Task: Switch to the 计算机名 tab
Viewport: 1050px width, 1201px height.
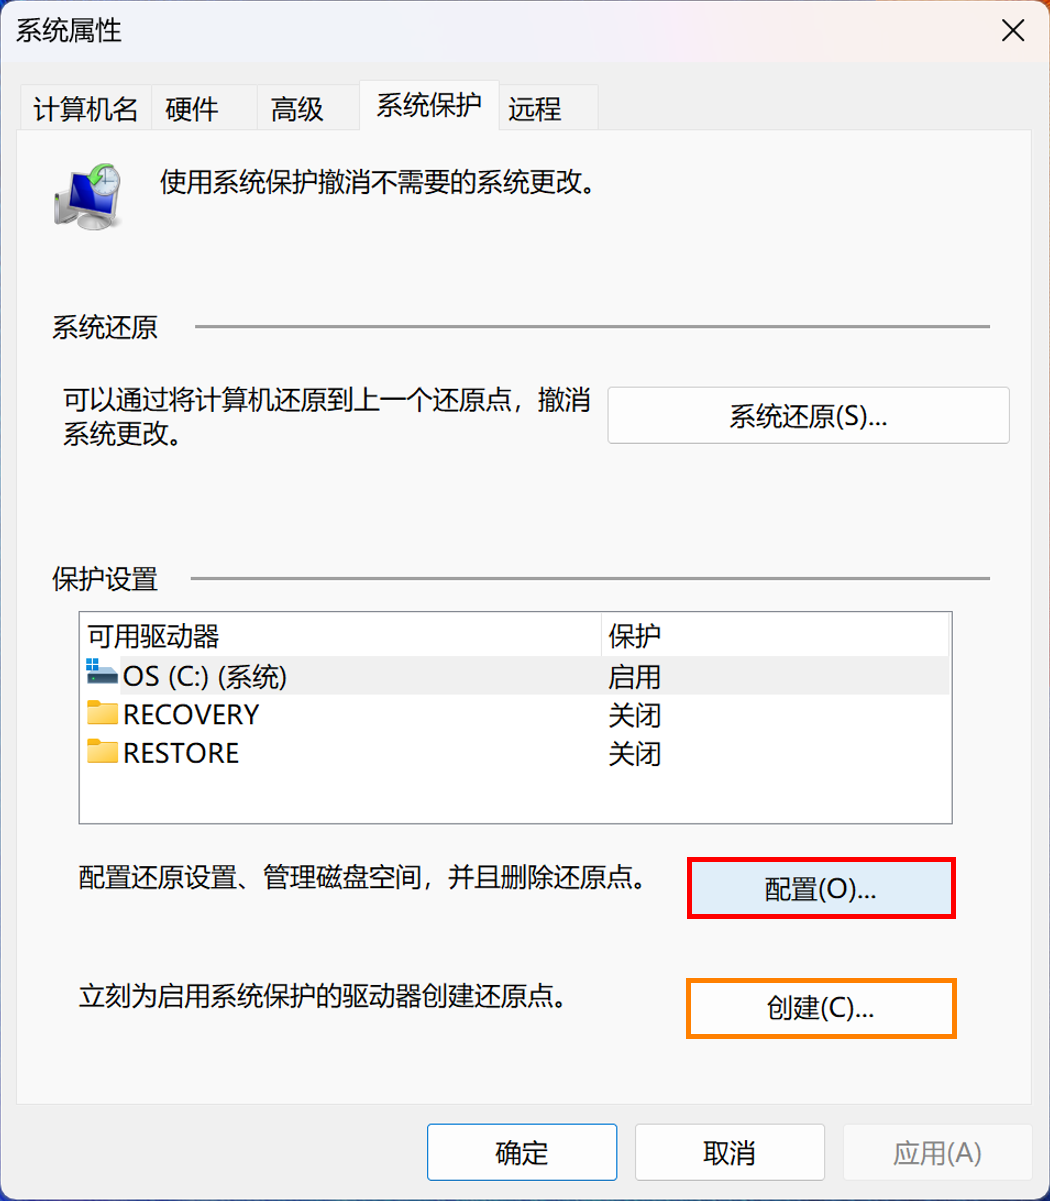Action: point(86,109)
